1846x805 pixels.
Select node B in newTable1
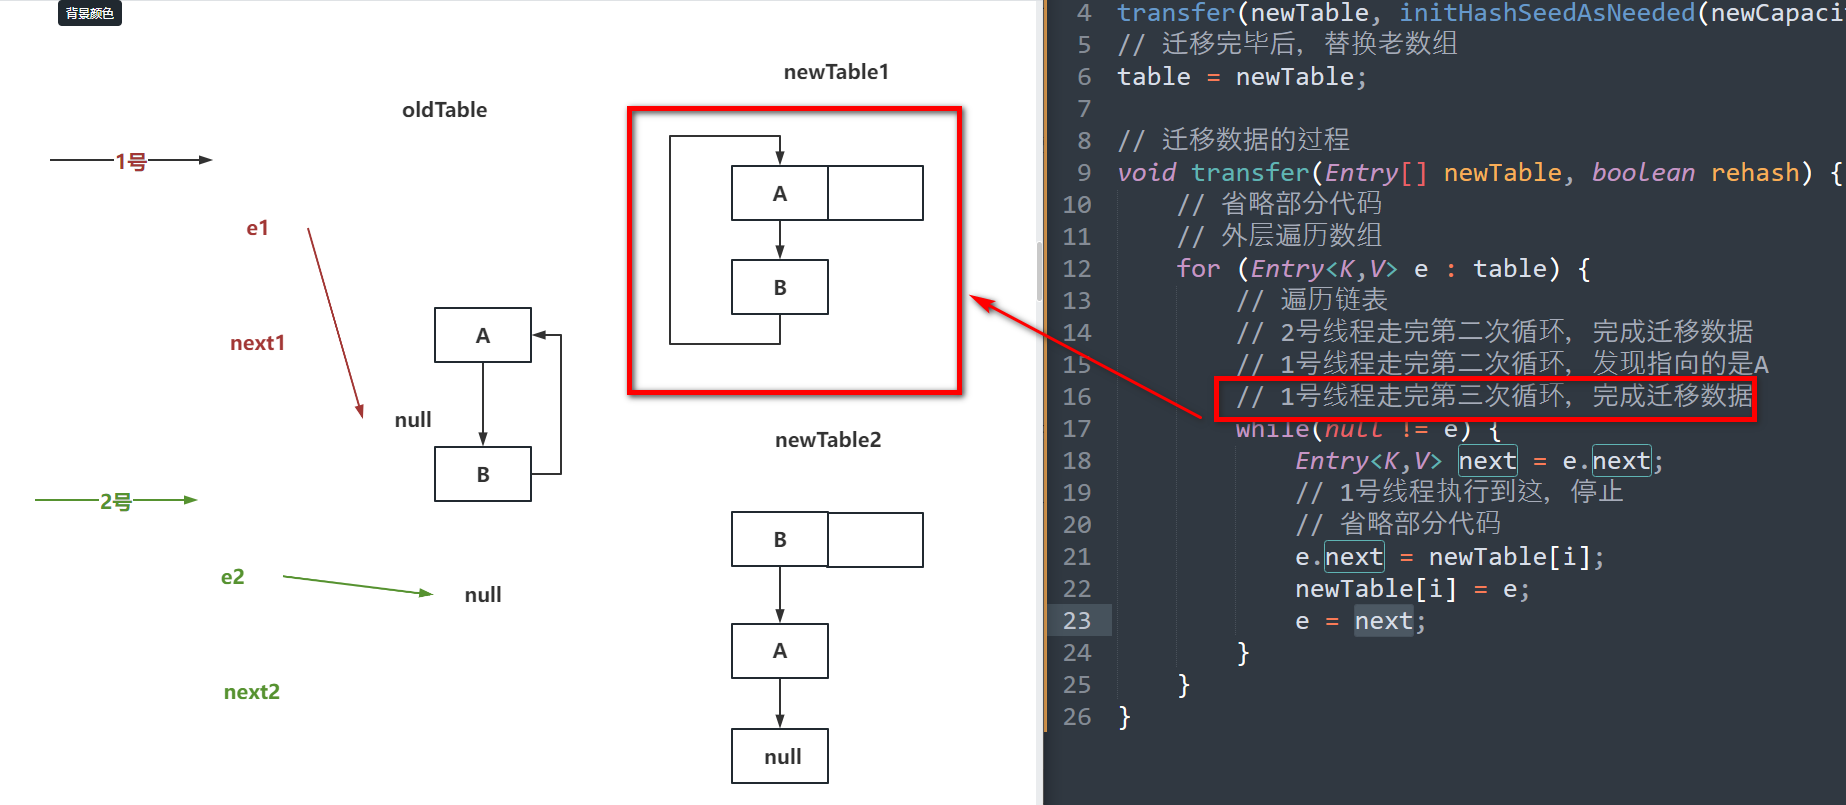coord(780,287)
